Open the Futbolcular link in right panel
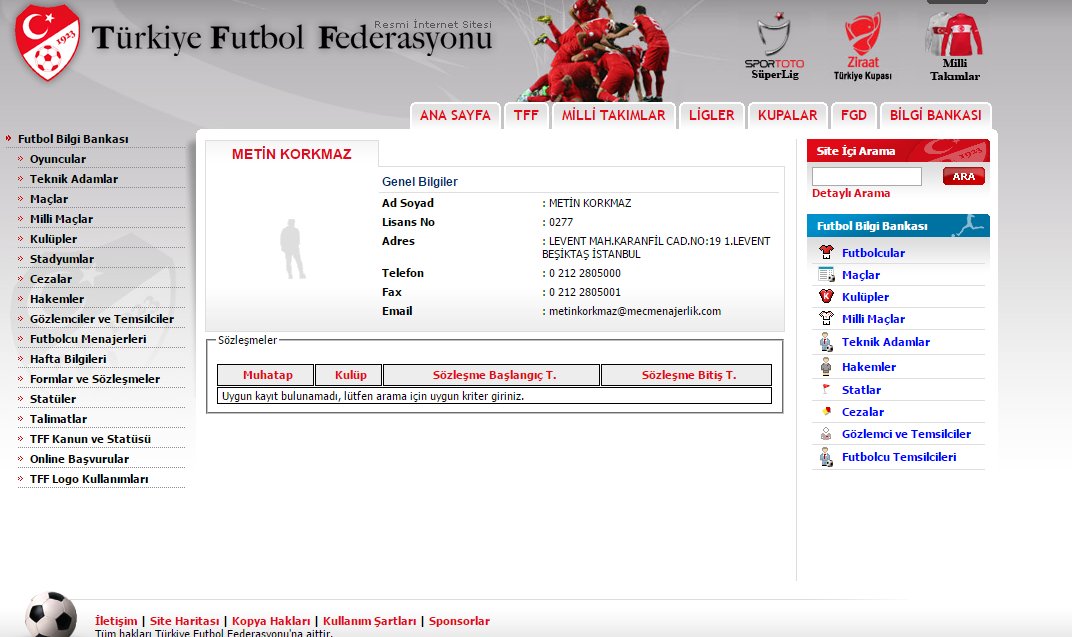Image resolution: width=1072 pixels, height=637 pixels. tap(873, 253)
